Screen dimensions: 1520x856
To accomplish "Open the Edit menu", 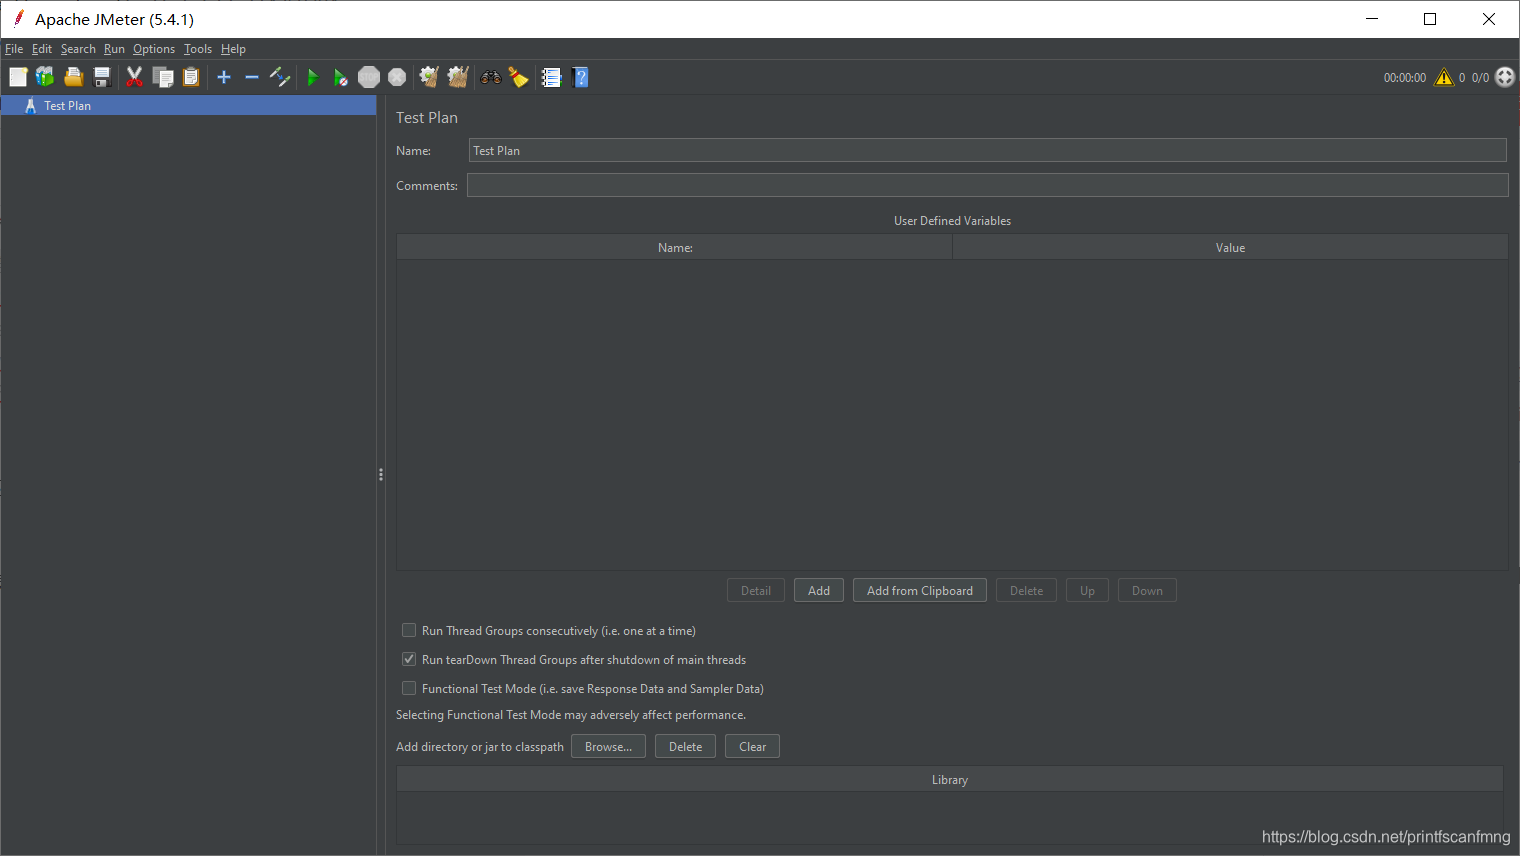I will click(42, 49).
